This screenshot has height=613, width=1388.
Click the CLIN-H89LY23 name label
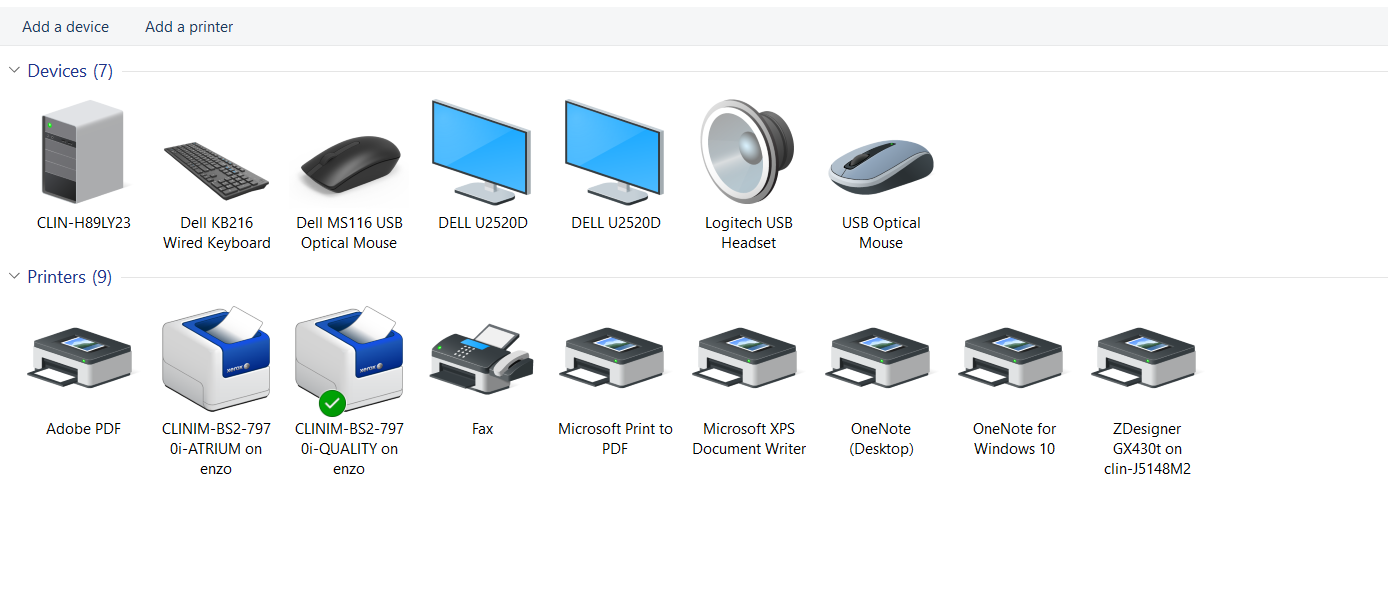84,223
